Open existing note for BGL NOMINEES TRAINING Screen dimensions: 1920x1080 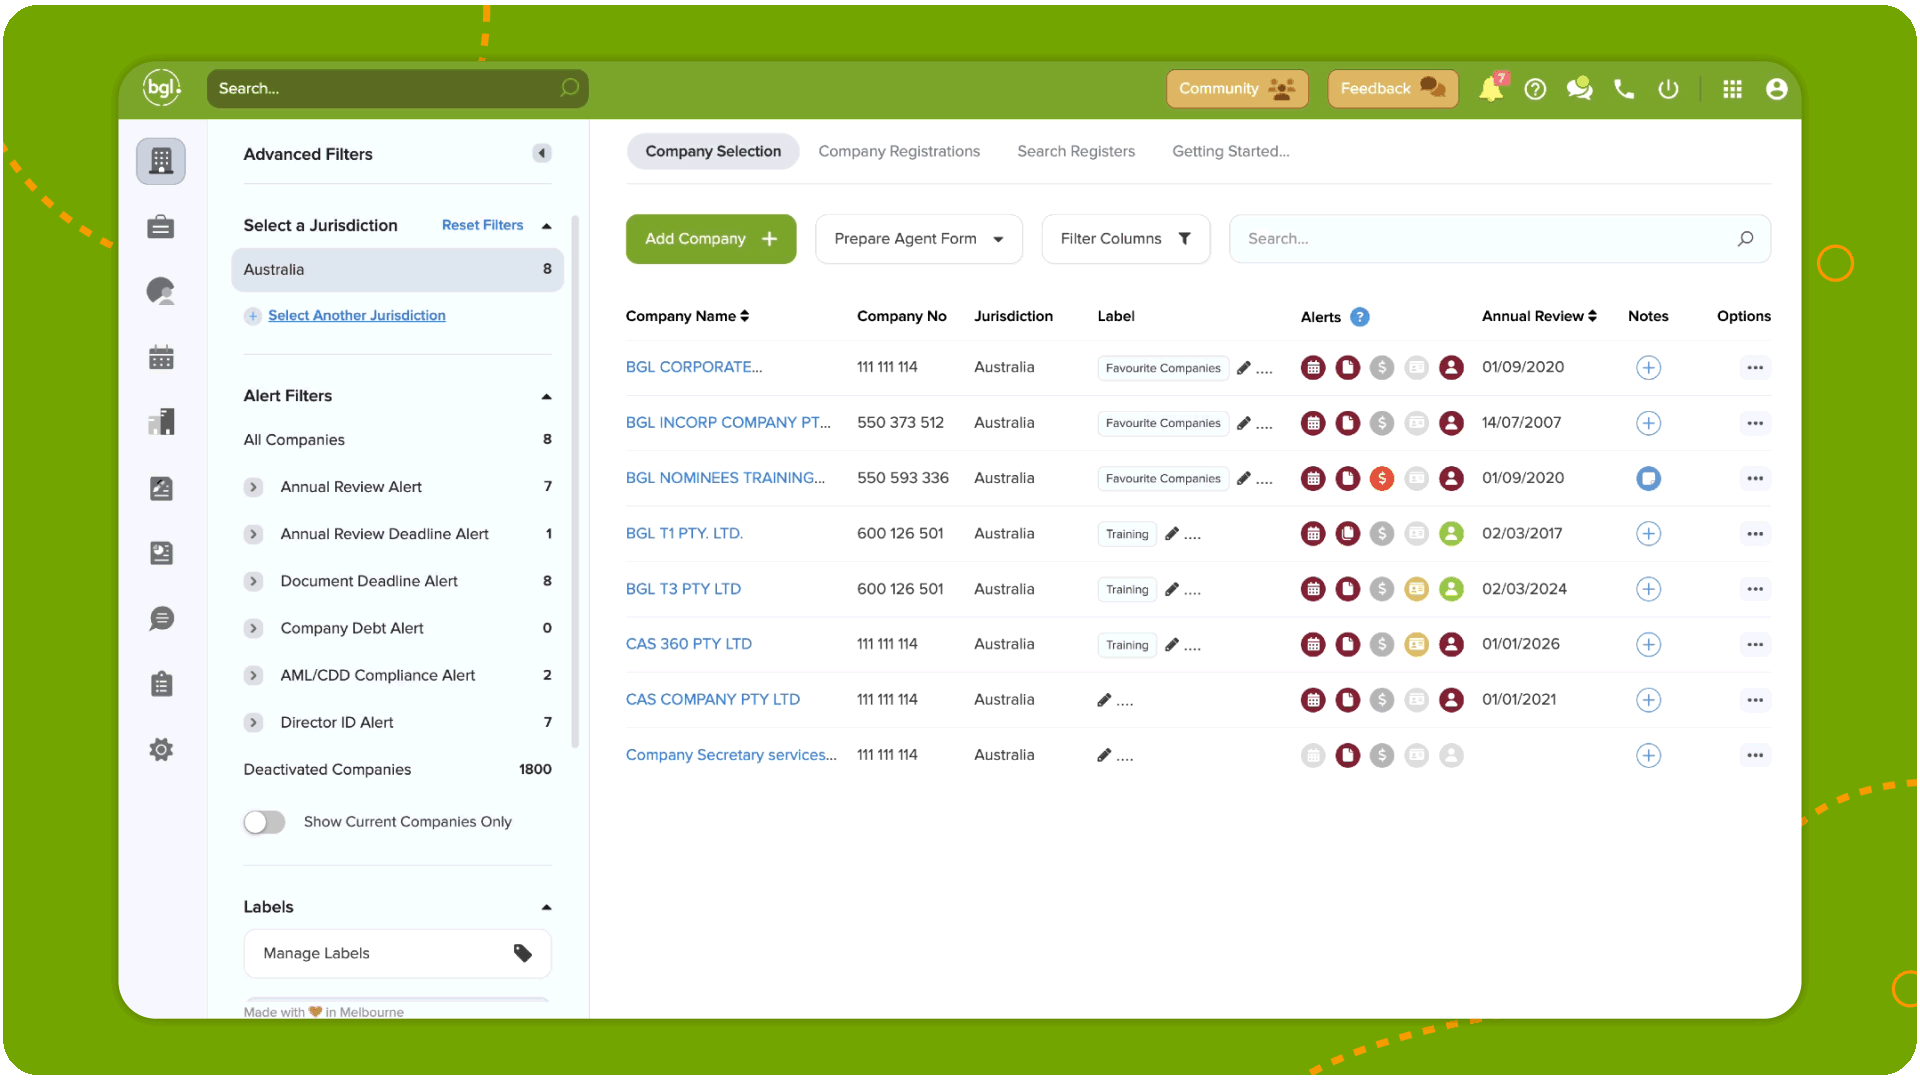pos(1648,478)
